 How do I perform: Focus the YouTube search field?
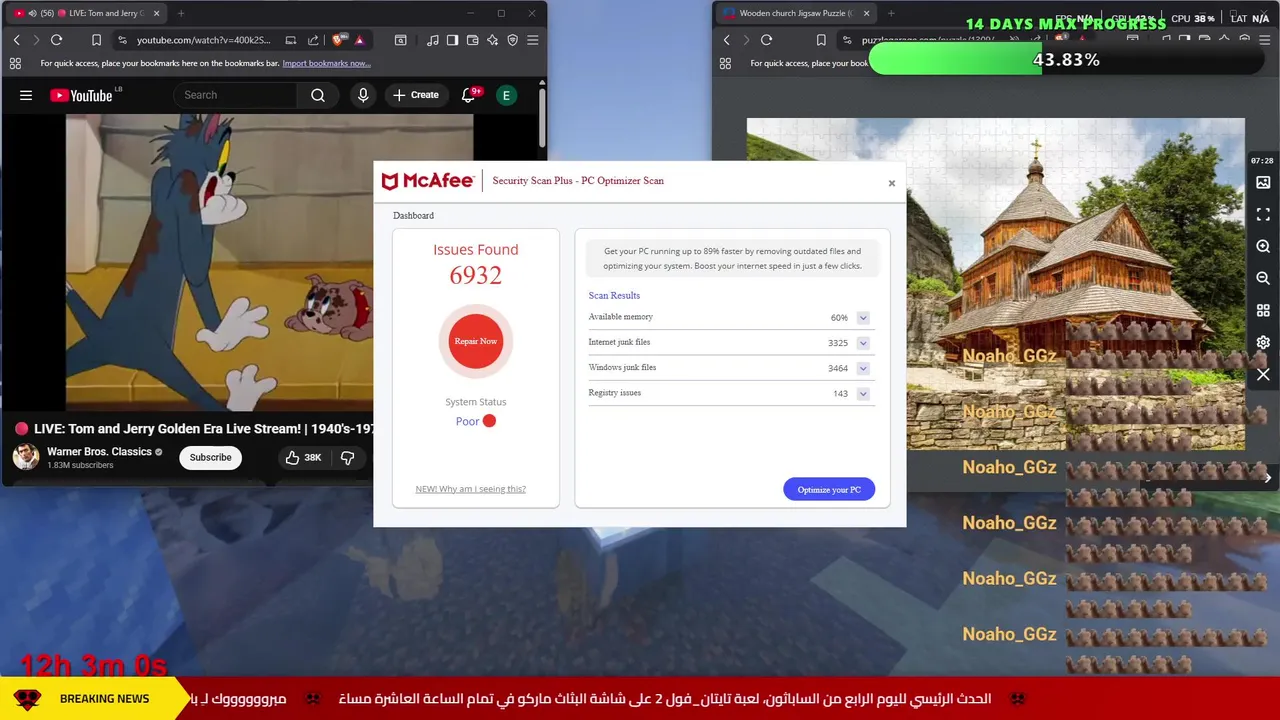tap(235, 95)
